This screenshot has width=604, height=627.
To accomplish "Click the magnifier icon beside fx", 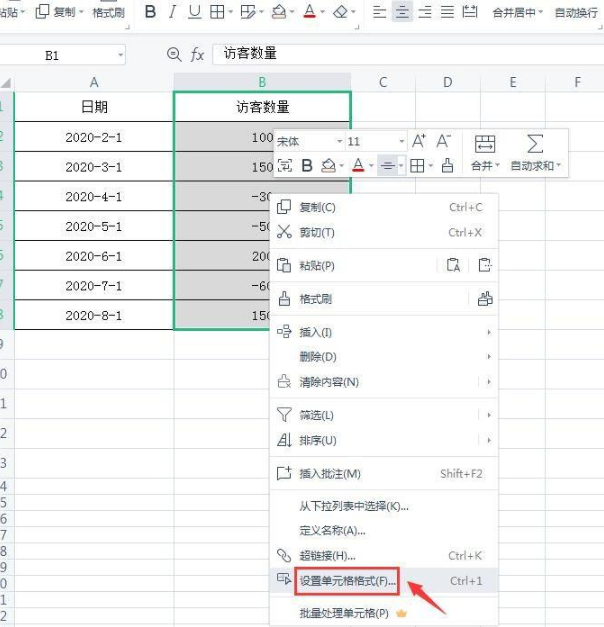I will [x=174, y=54].
